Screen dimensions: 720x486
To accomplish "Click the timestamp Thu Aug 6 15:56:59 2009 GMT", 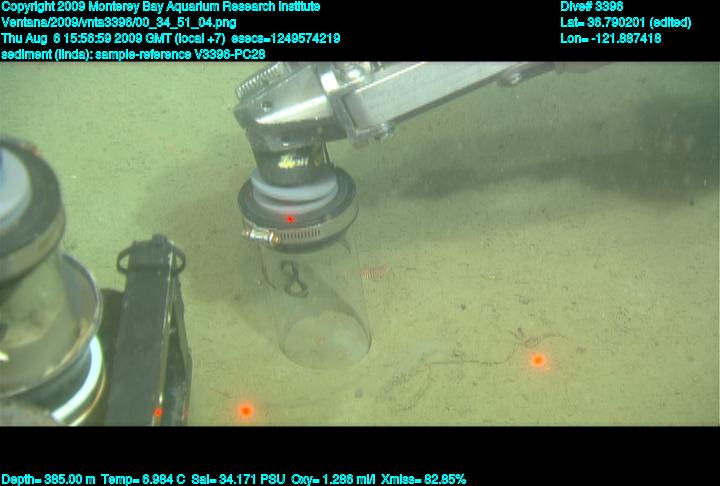I will [86, 38].
